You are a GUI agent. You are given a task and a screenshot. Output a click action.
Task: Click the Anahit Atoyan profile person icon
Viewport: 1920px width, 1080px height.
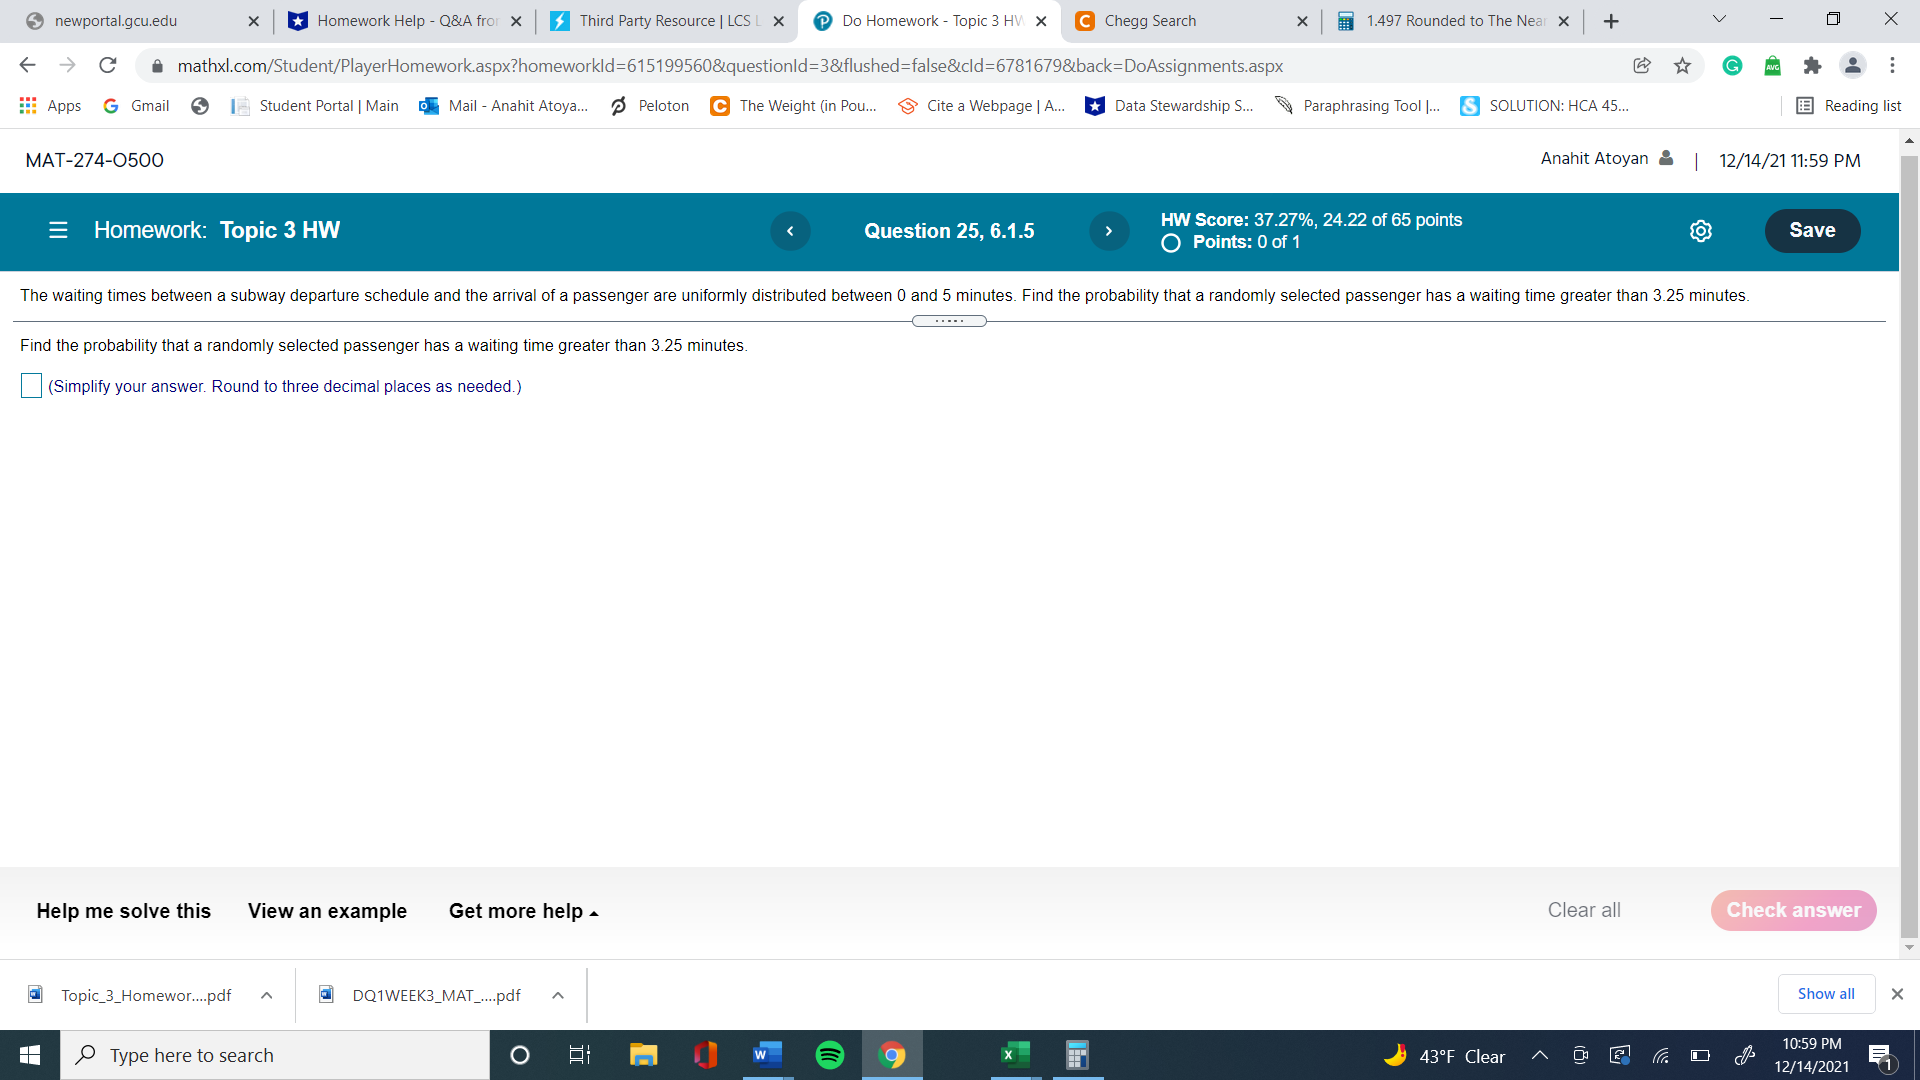[x=1665, y=157]
